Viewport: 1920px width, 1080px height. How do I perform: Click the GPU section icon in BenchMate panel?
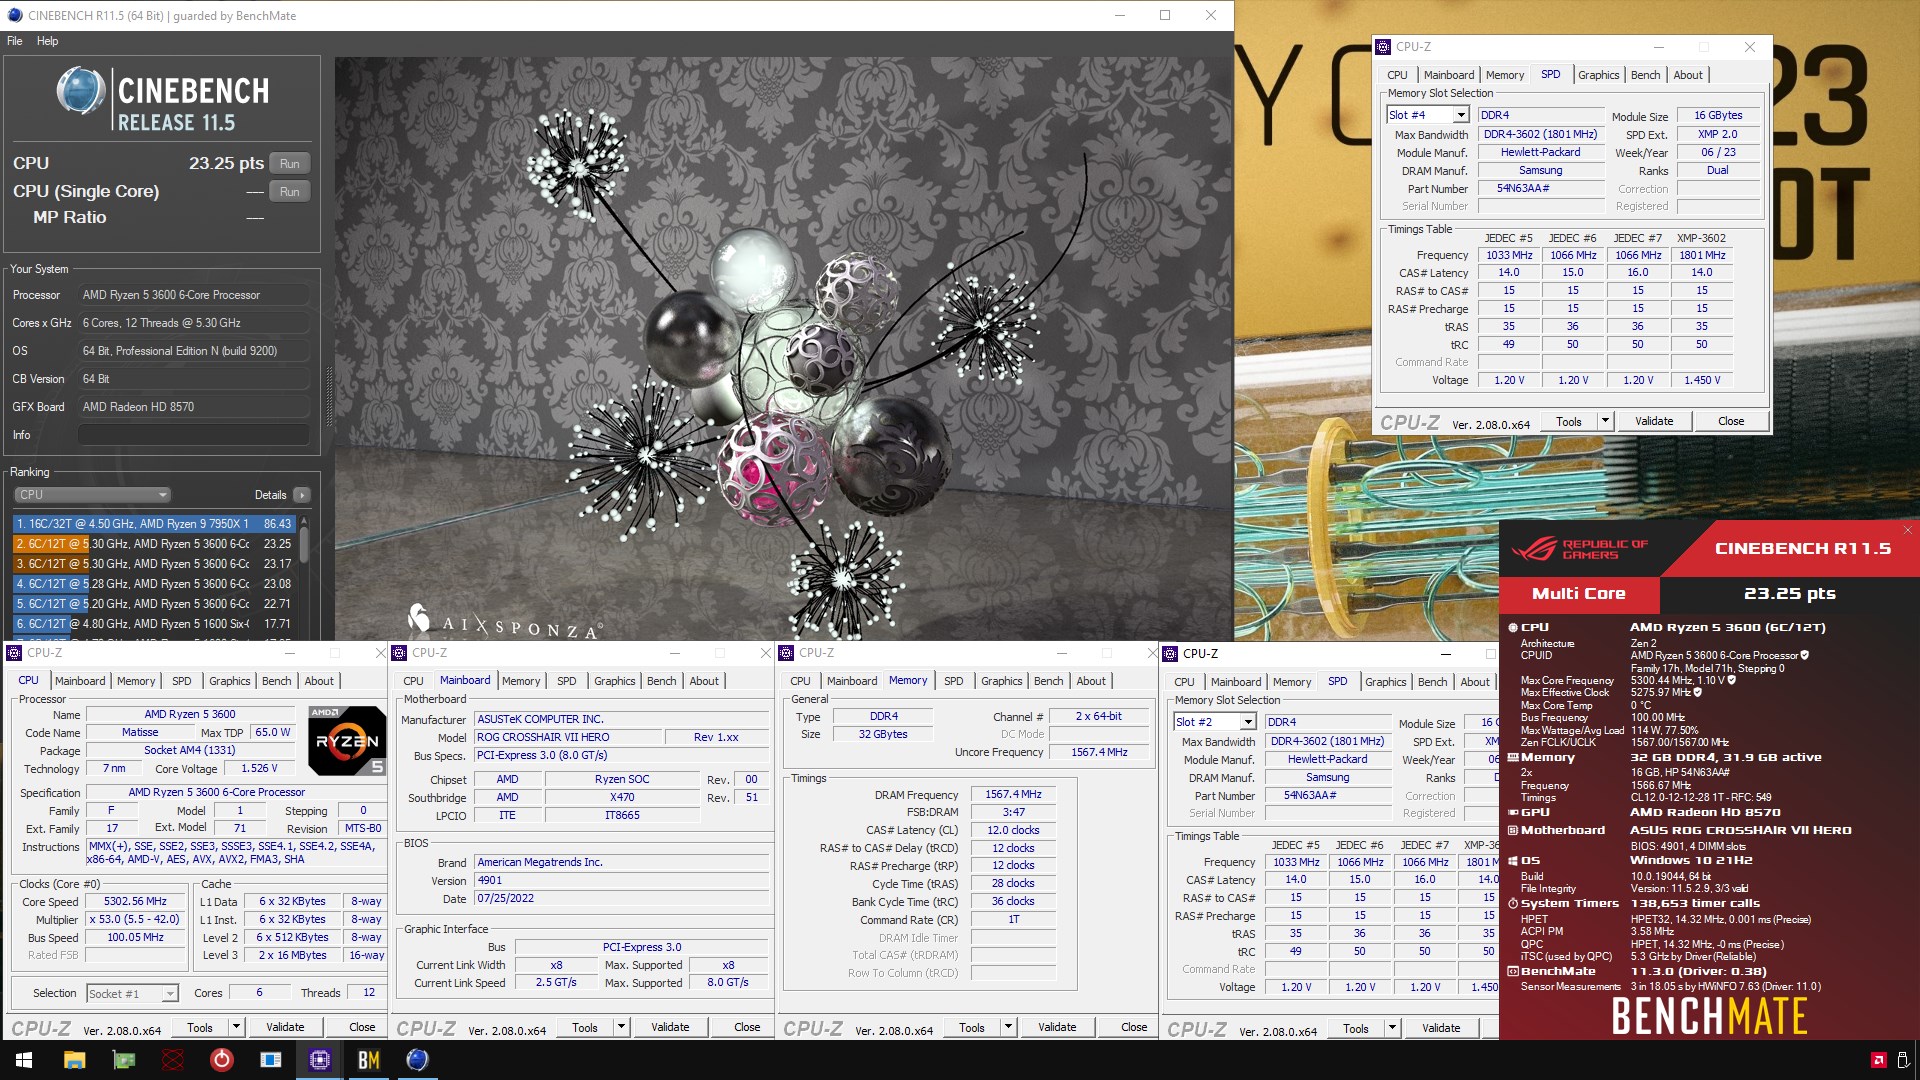1513,812
